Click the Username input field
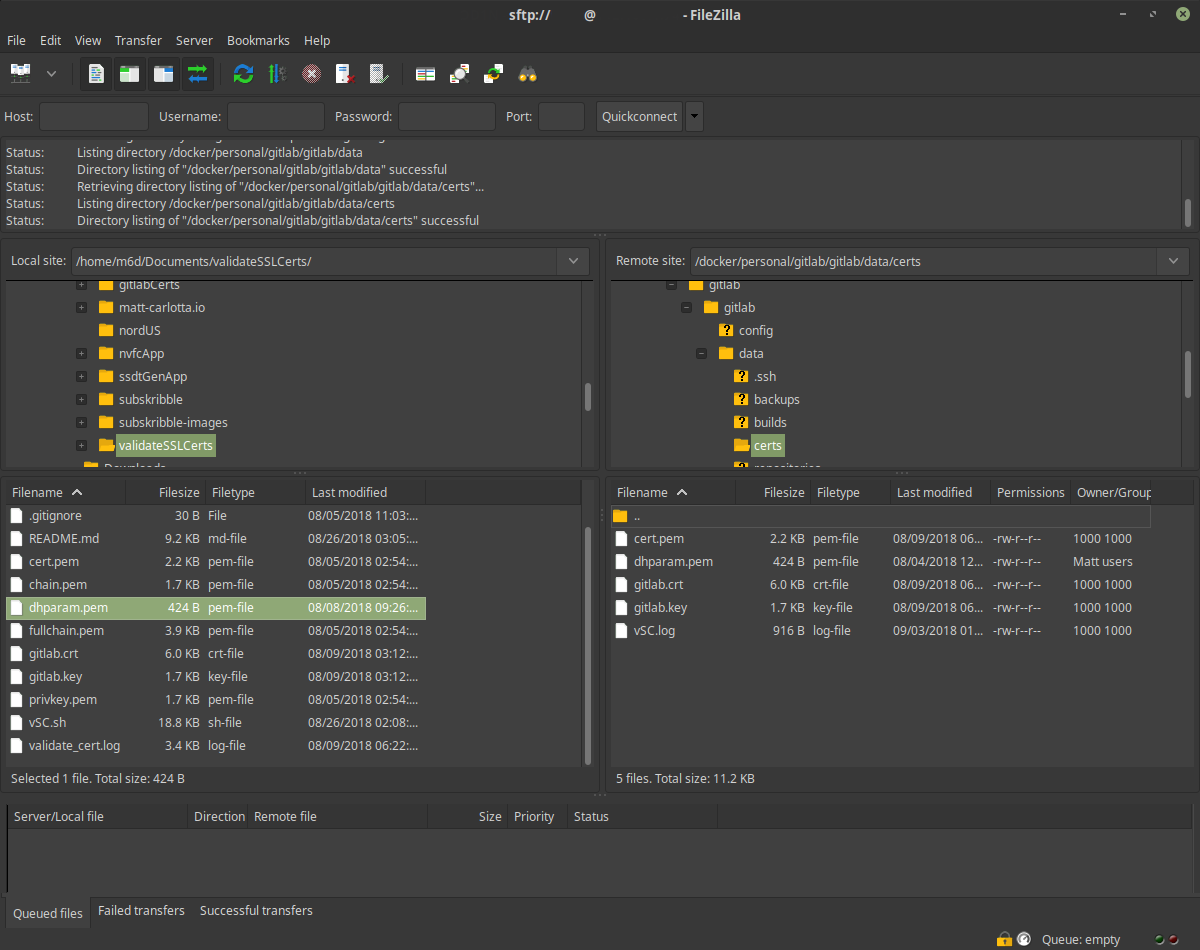 (276, 116)
